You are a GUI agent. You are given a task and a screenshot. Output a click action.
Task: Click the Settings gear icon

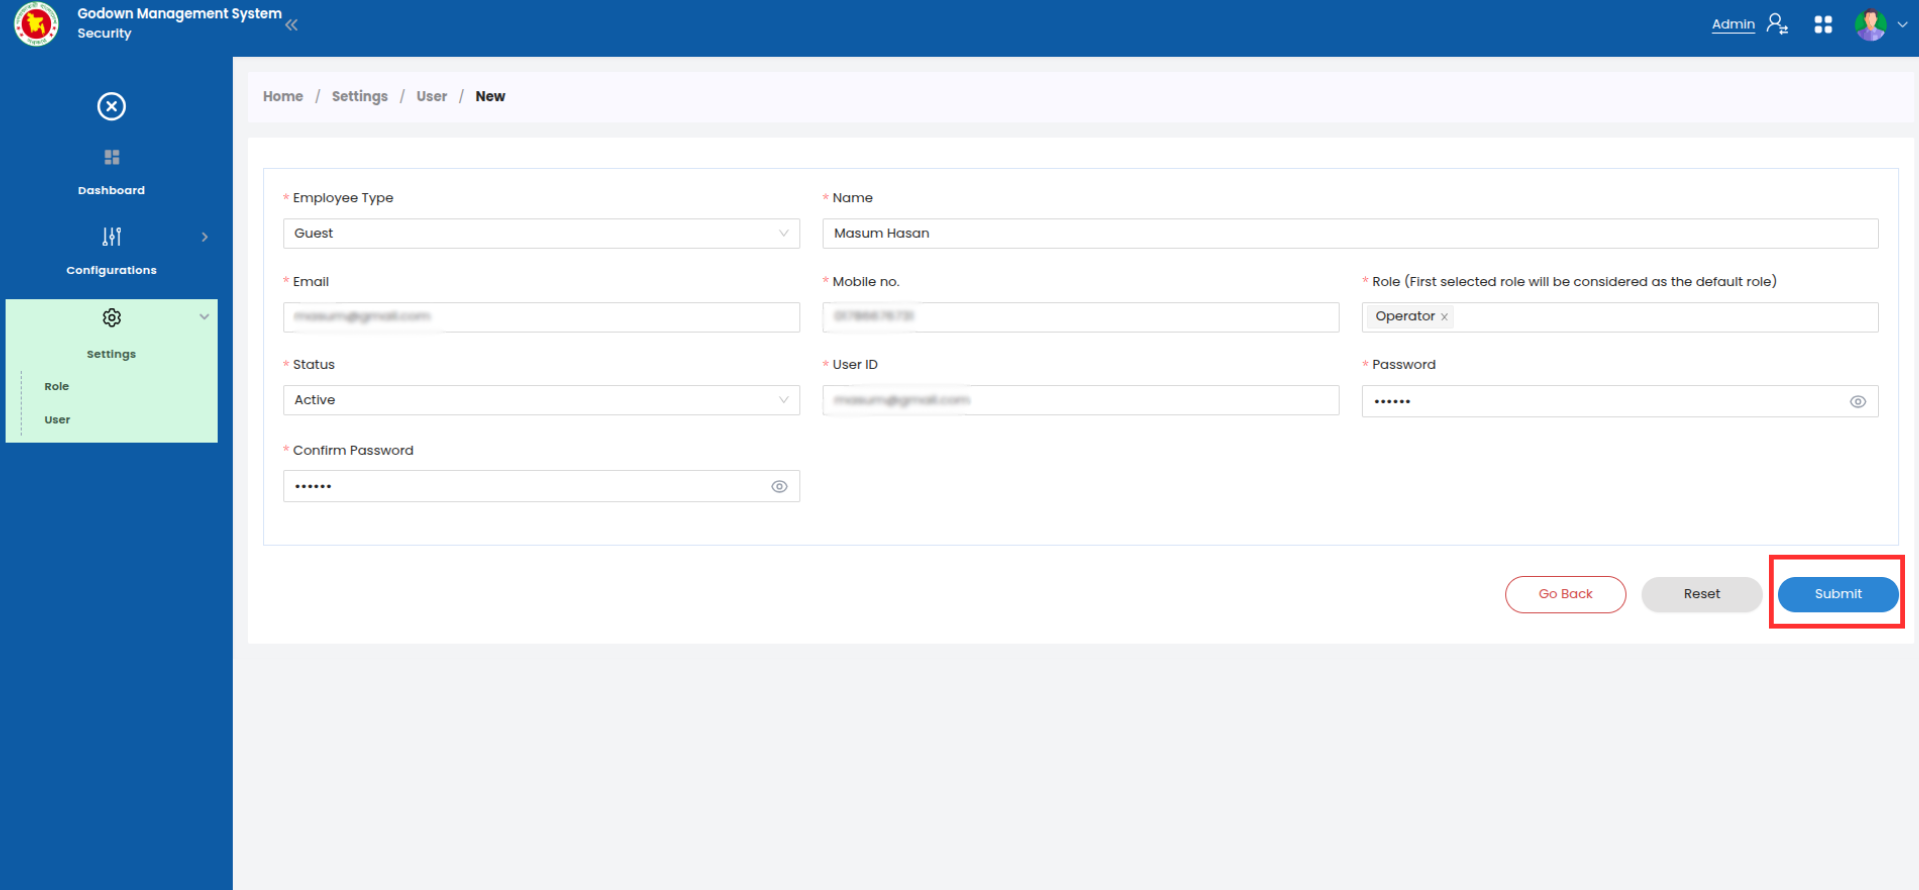click(x=111, y=318)
